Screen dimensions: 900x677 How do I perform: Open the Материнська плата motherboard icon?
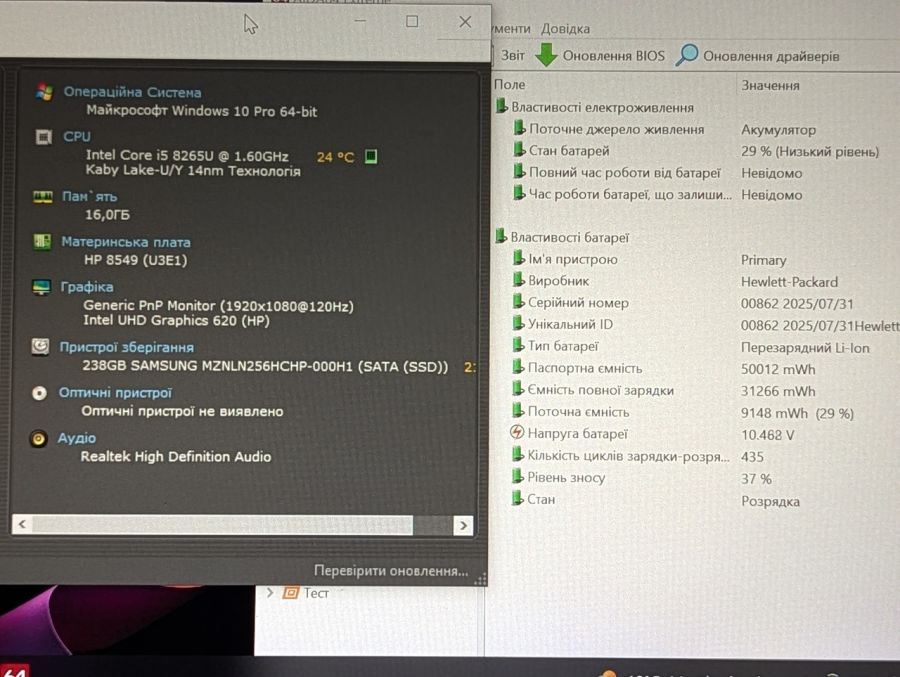[42, 242]
